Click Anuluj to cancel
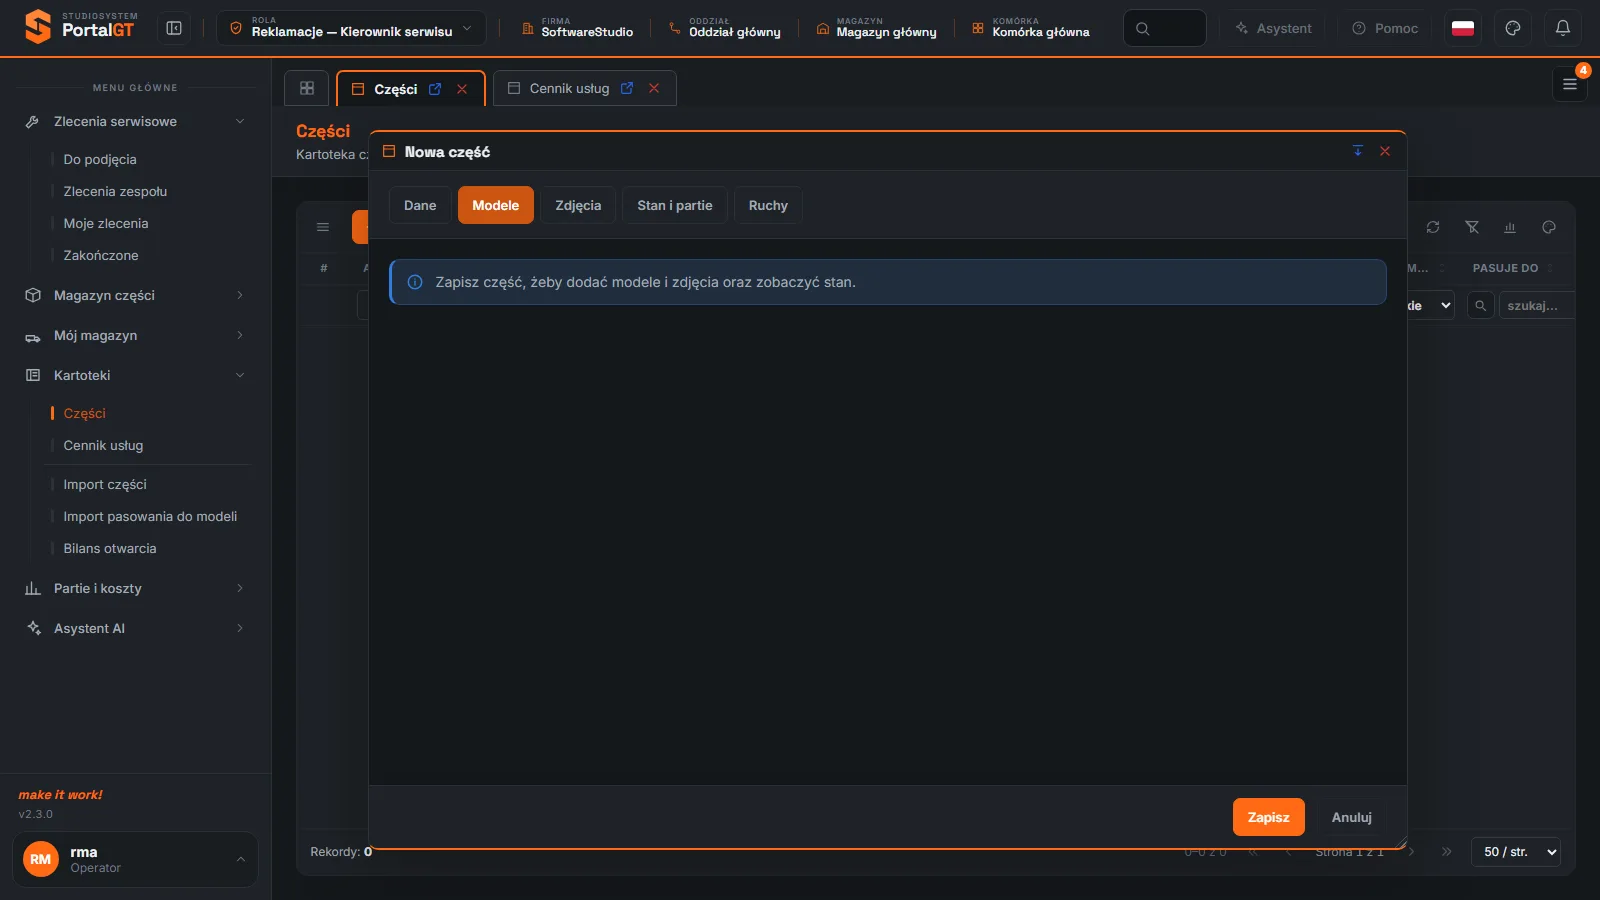 tap(1352, 817)
